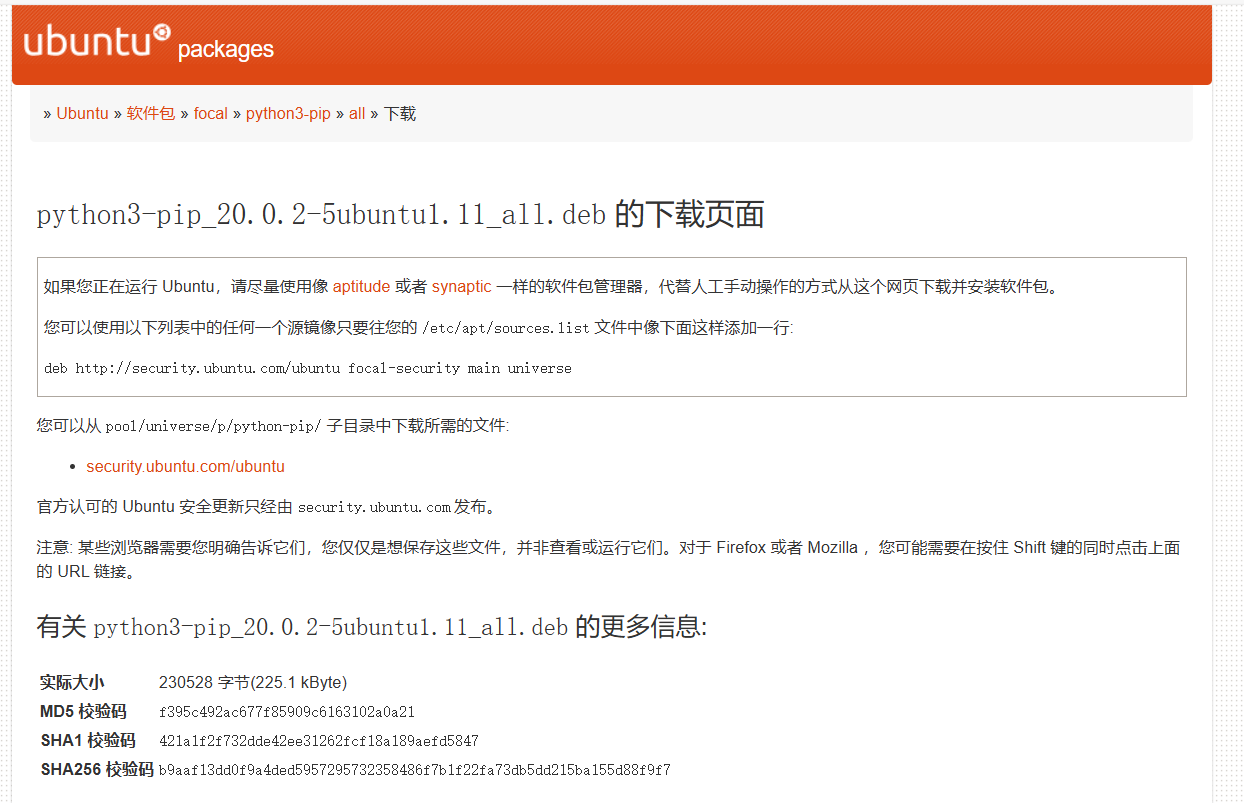The width and height of the screenshot is (1244, 803).
Task: Click the "packages" text beside the logo
Action: pos(225,50)
